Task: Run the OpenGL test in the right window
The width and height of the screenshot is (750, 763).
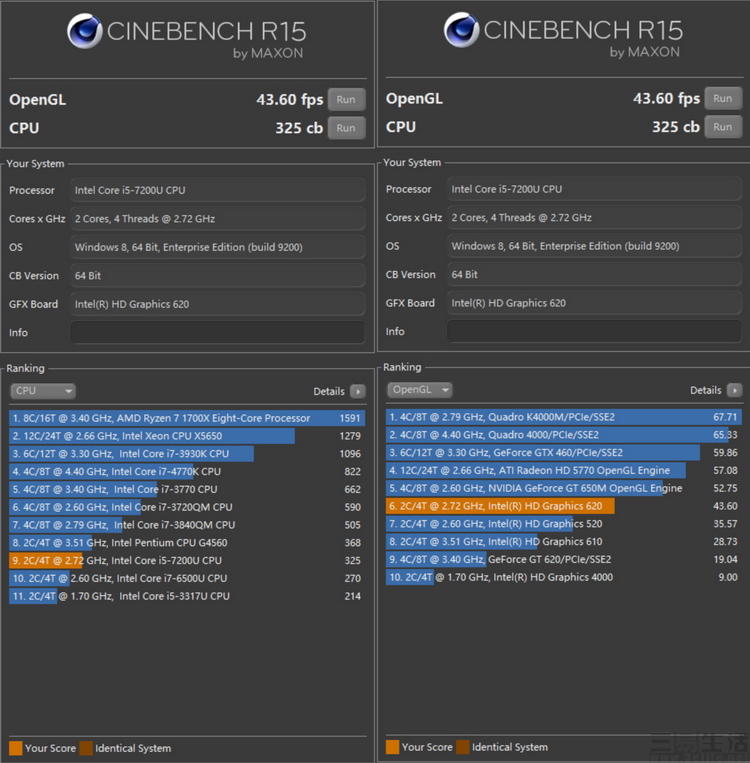Action: tap(723, 98)
